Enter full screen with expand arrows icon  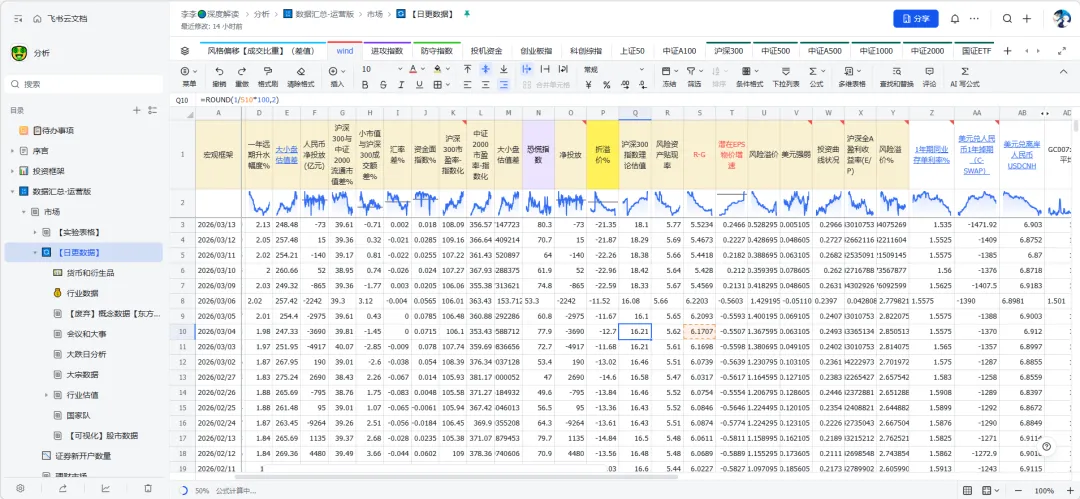1061,51
